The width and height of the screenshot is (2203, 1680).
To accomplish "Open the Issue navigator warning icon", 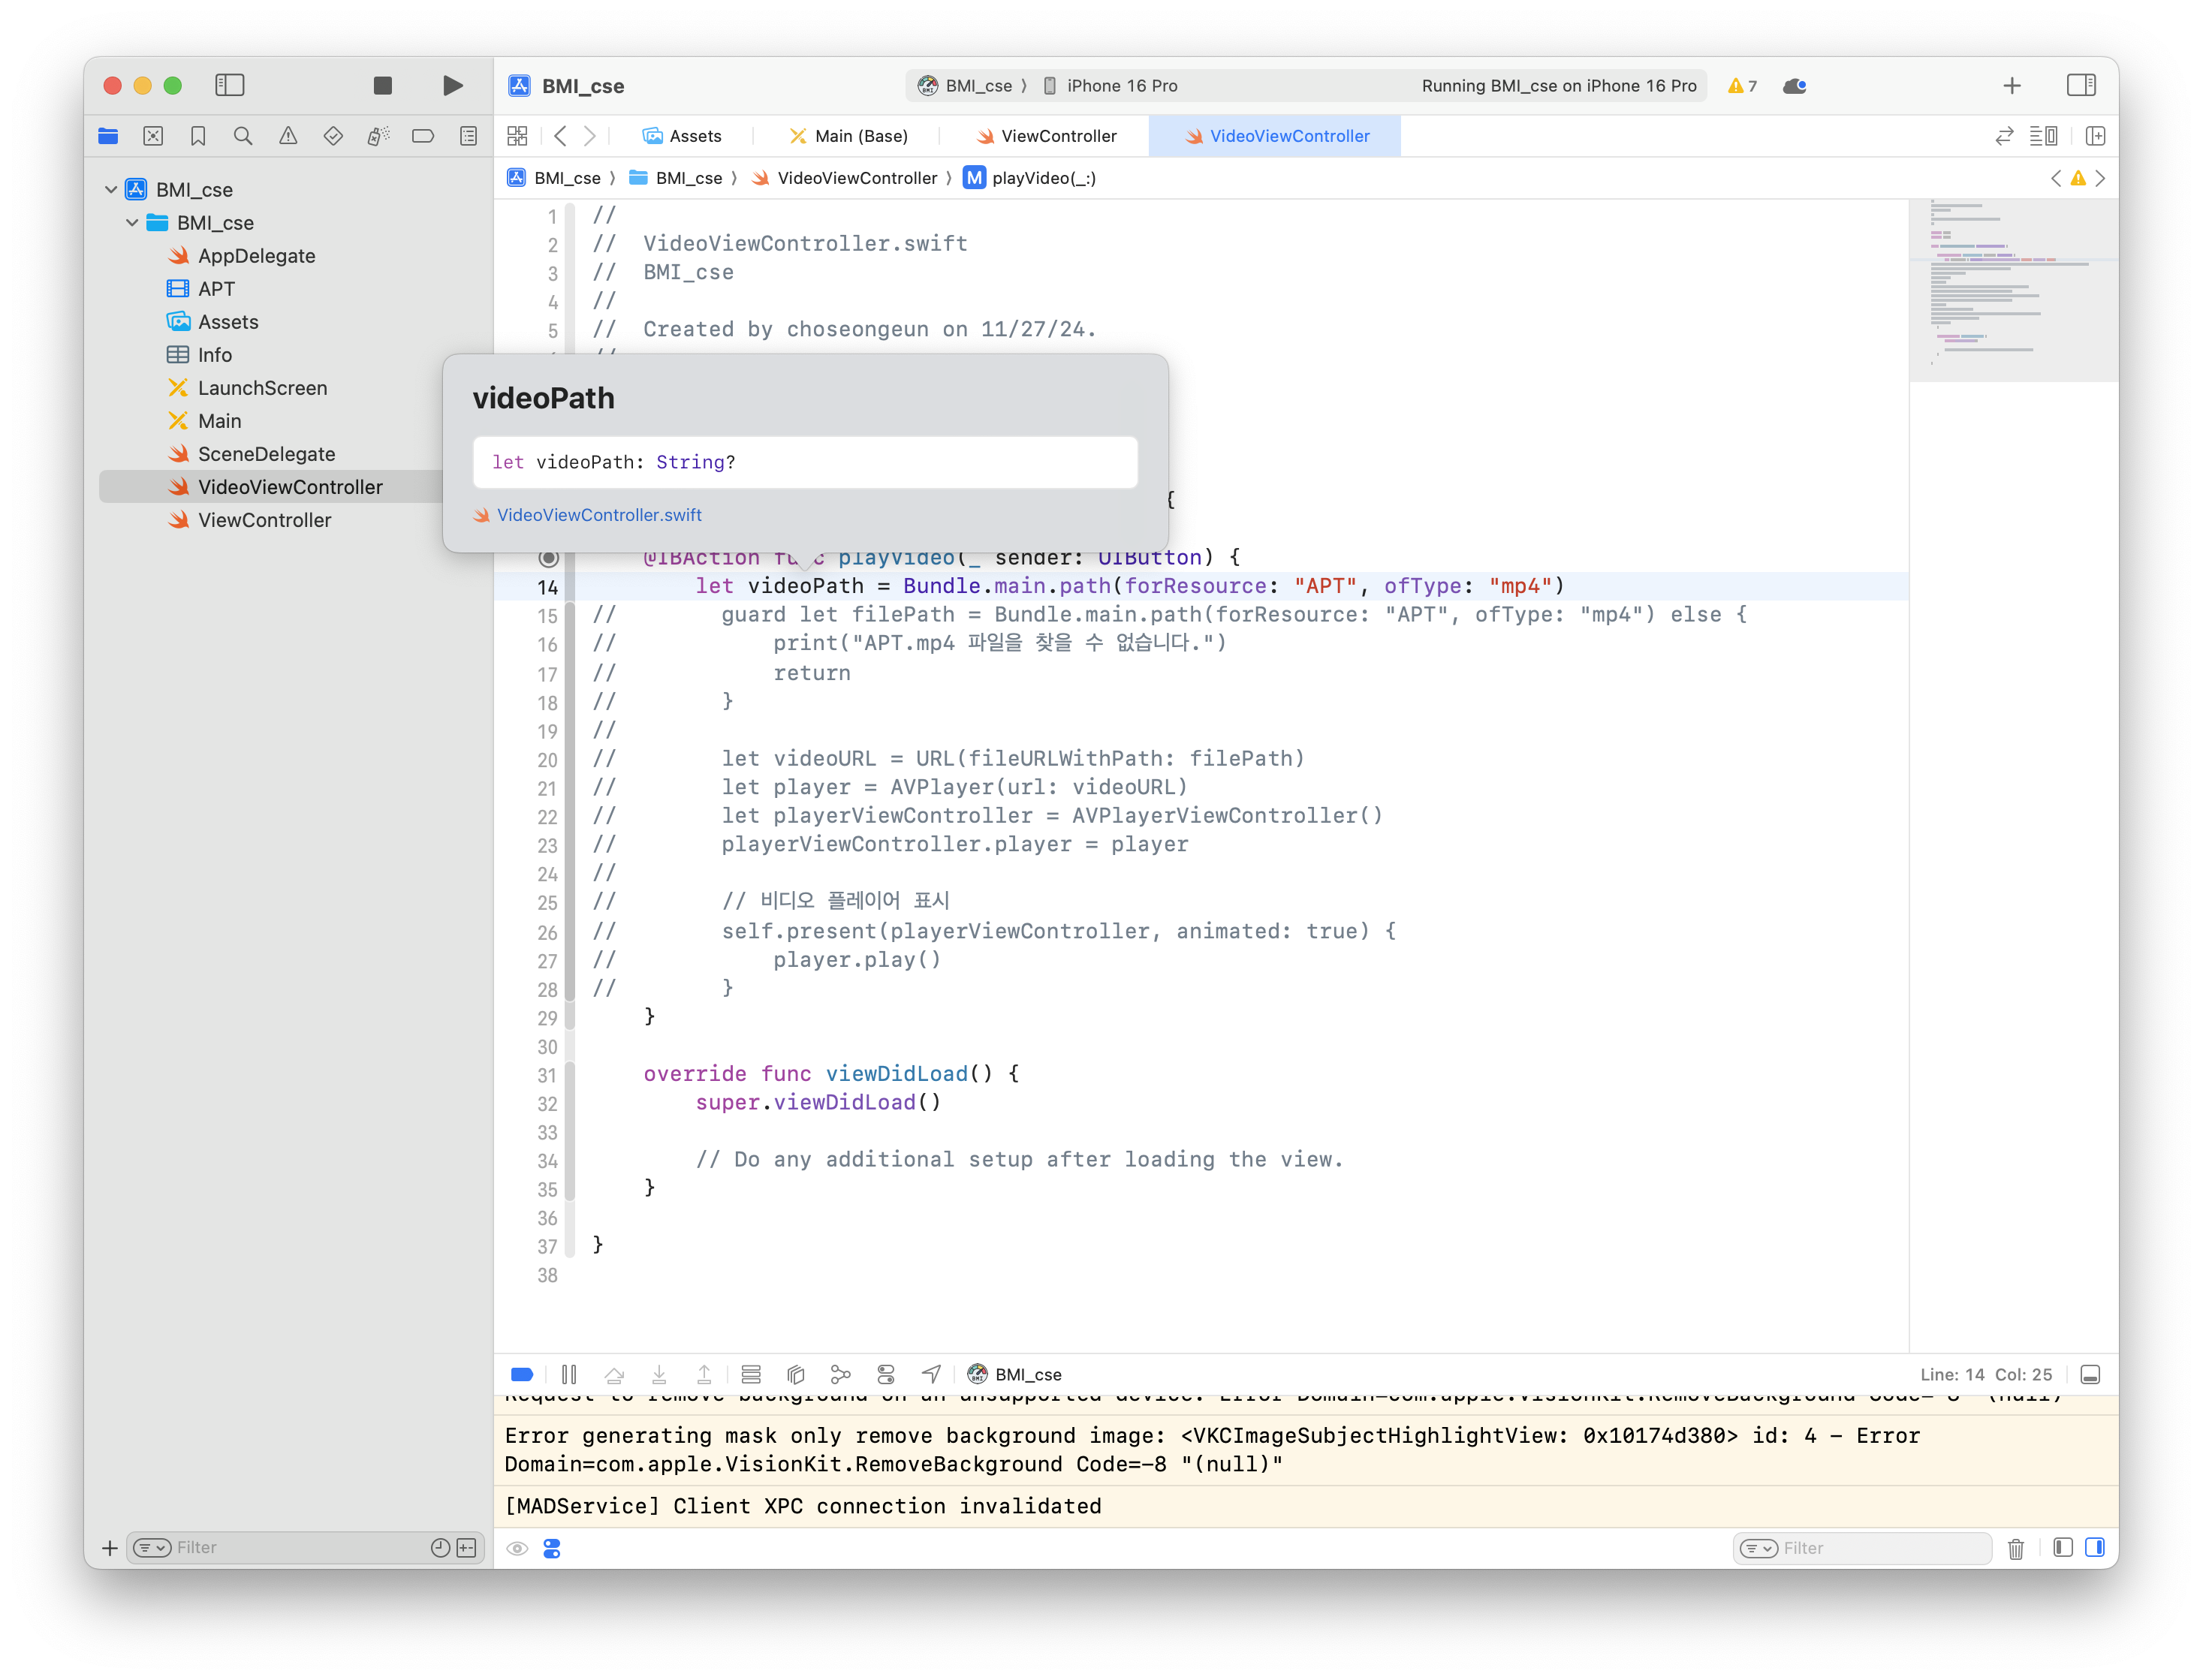I will coord(288,136).
